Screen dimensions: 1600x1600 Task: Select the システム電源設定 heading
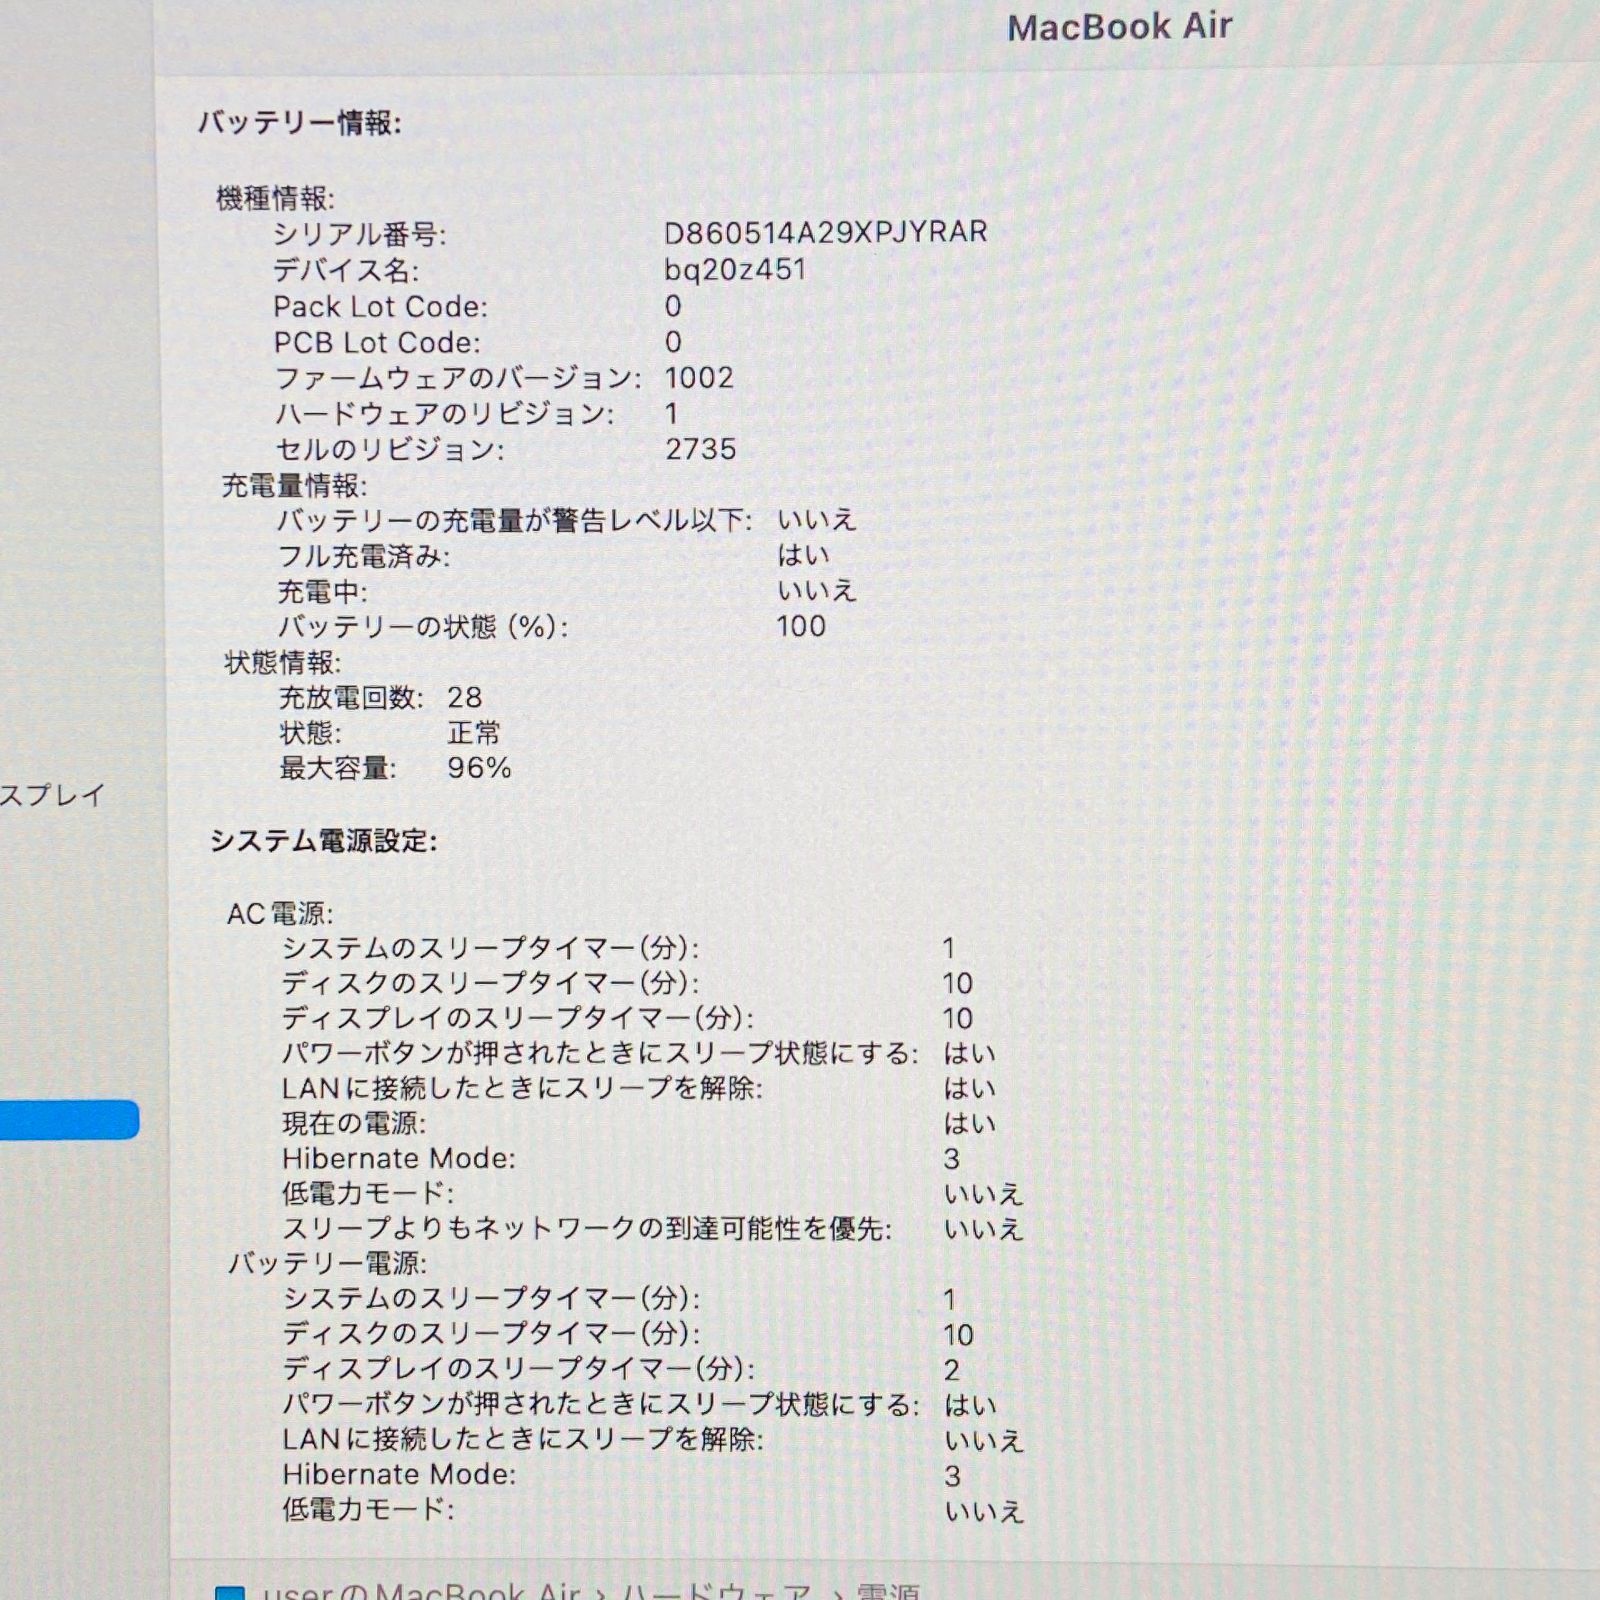pyautogui.click(x=324, y=842)
